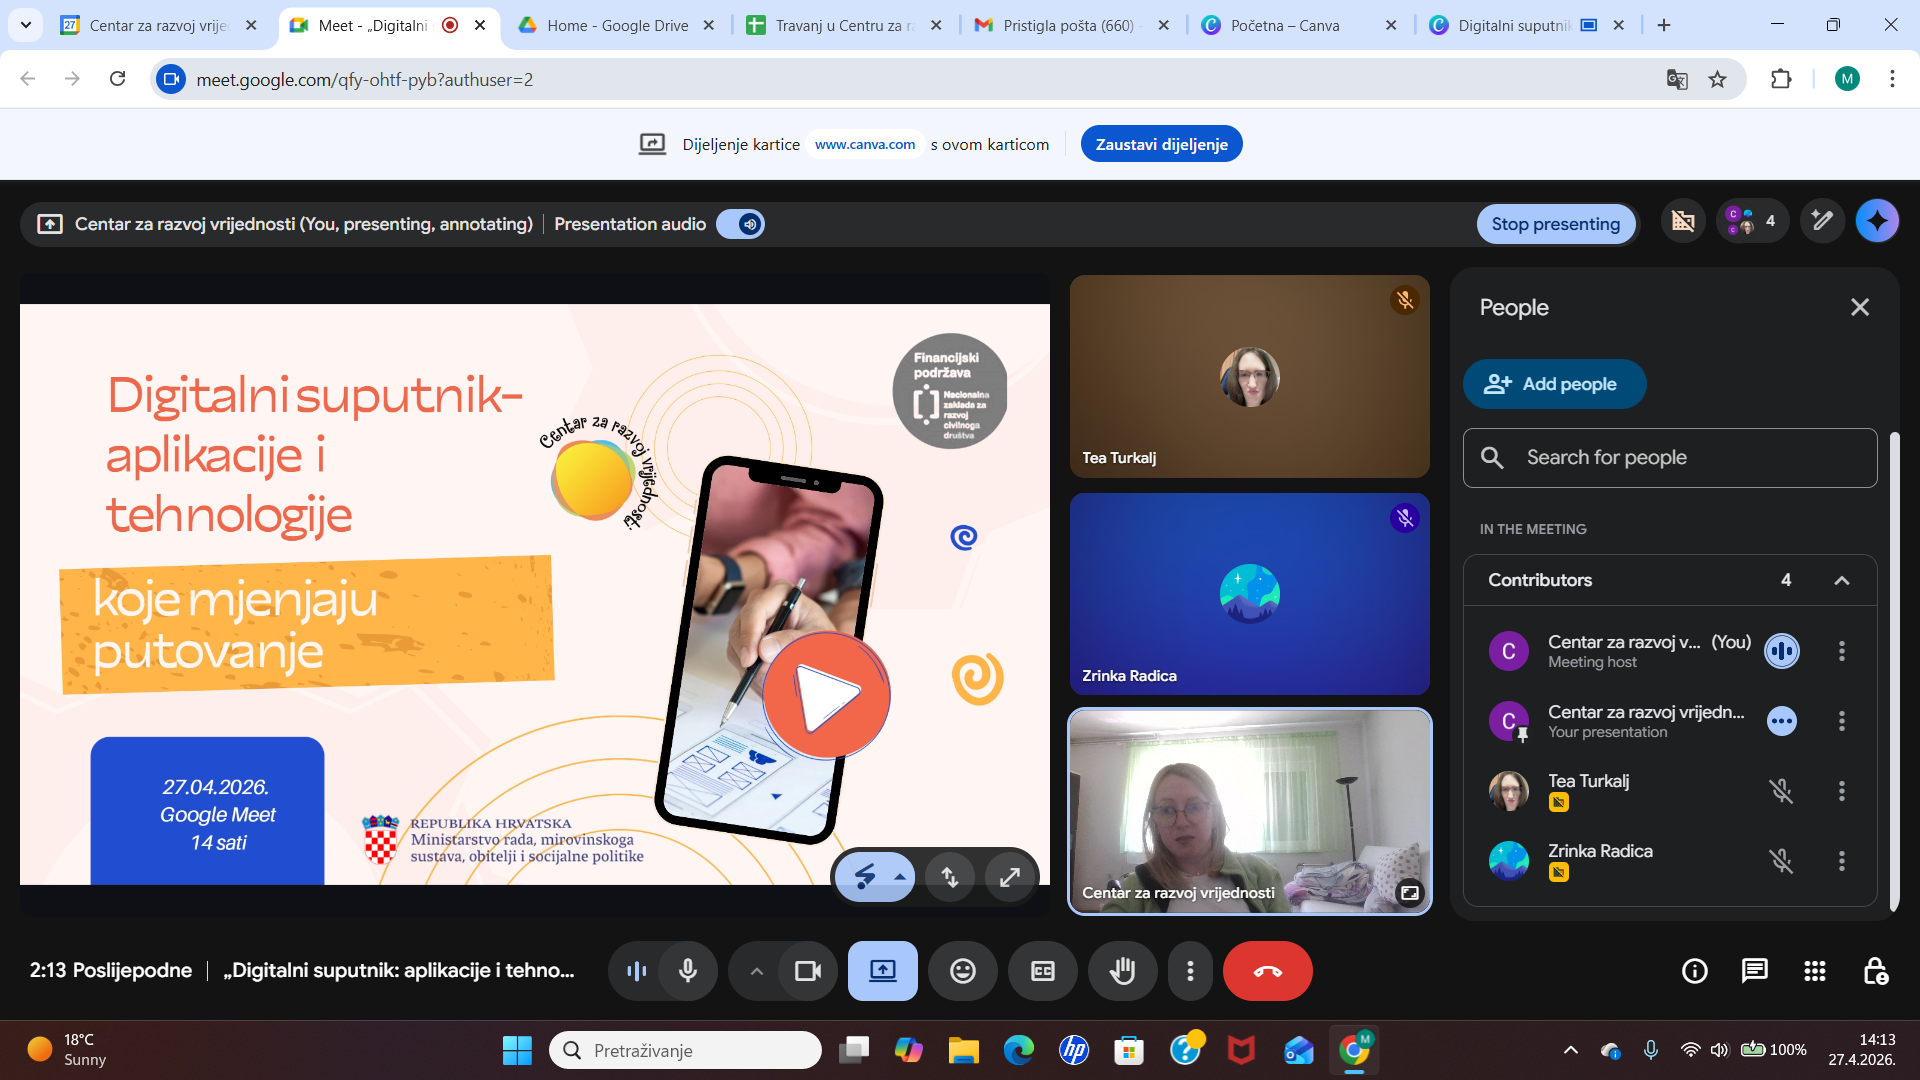Open the emoji reactions button

pyautogui.click(x=962, y=971)
